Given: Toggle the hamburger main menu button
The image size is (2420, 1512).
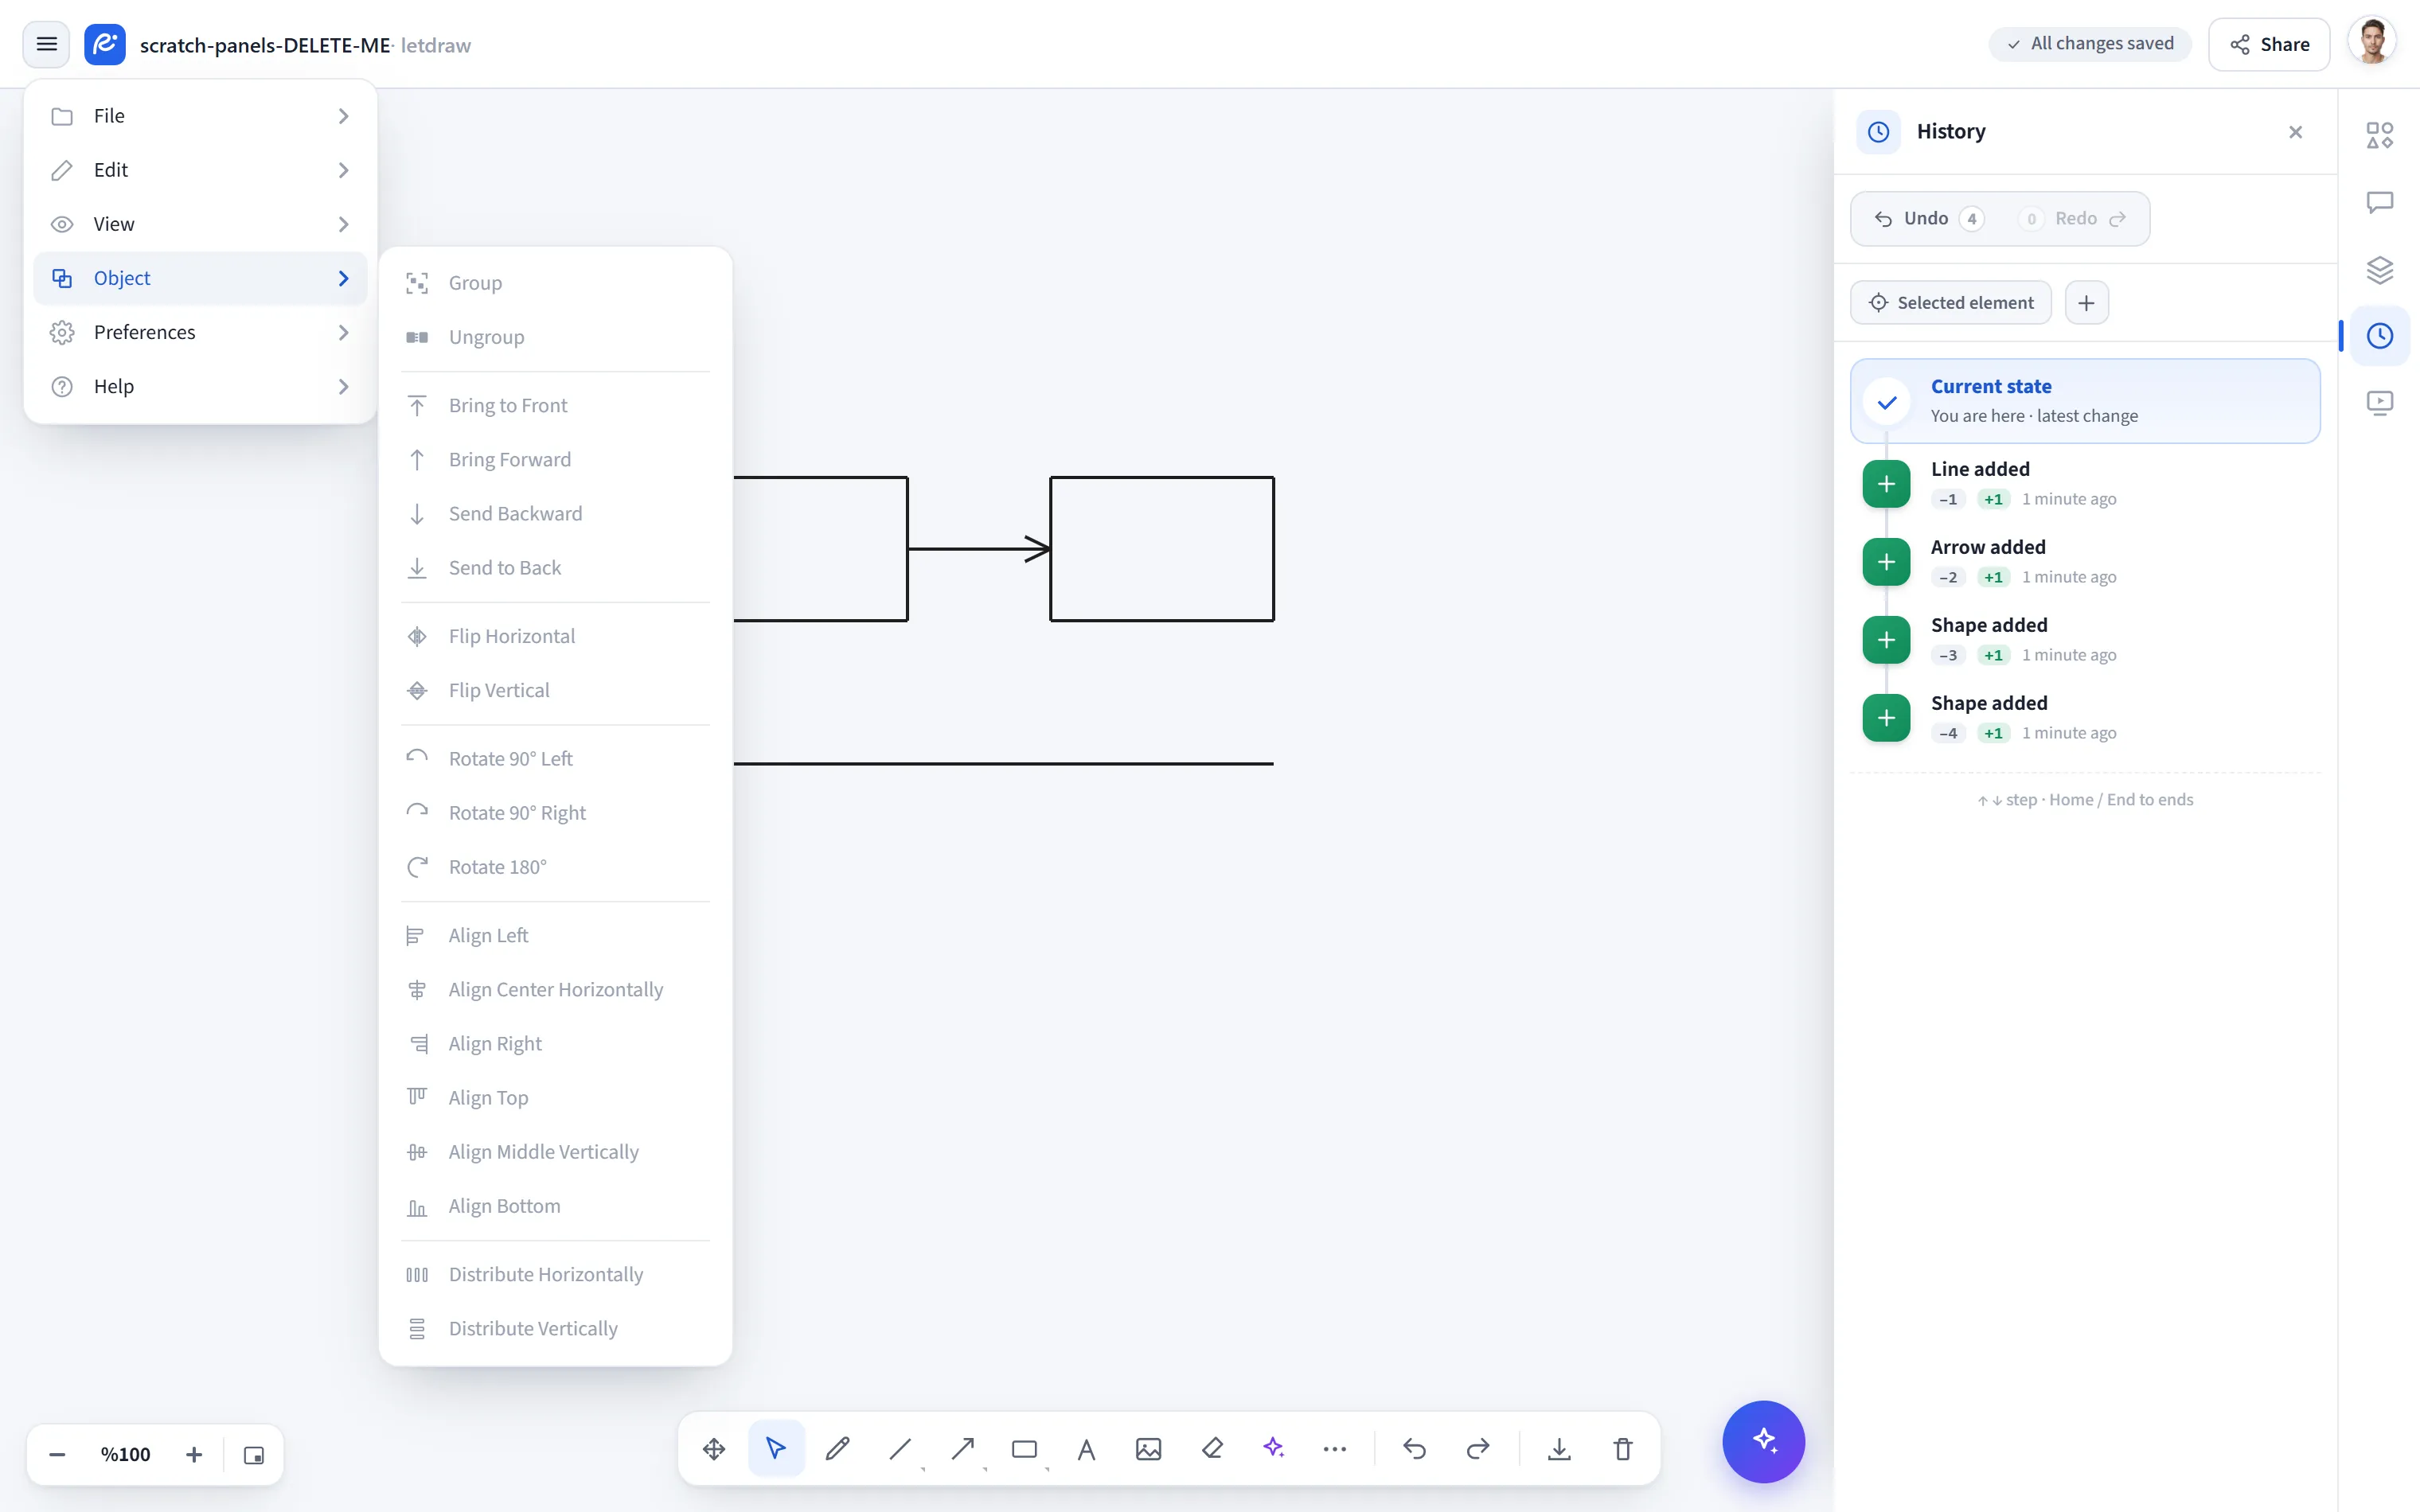Looking at the screenshot, I should (46, 44).
